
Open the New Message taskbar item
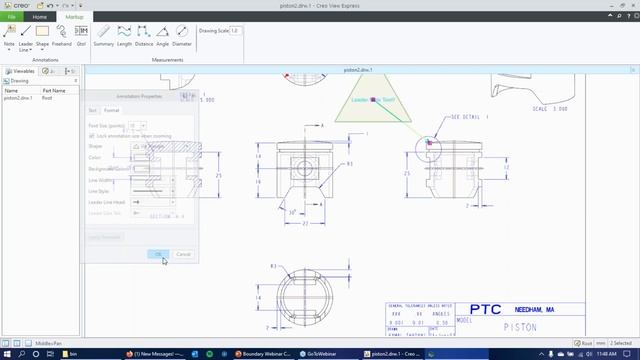(x=155, y=354)
